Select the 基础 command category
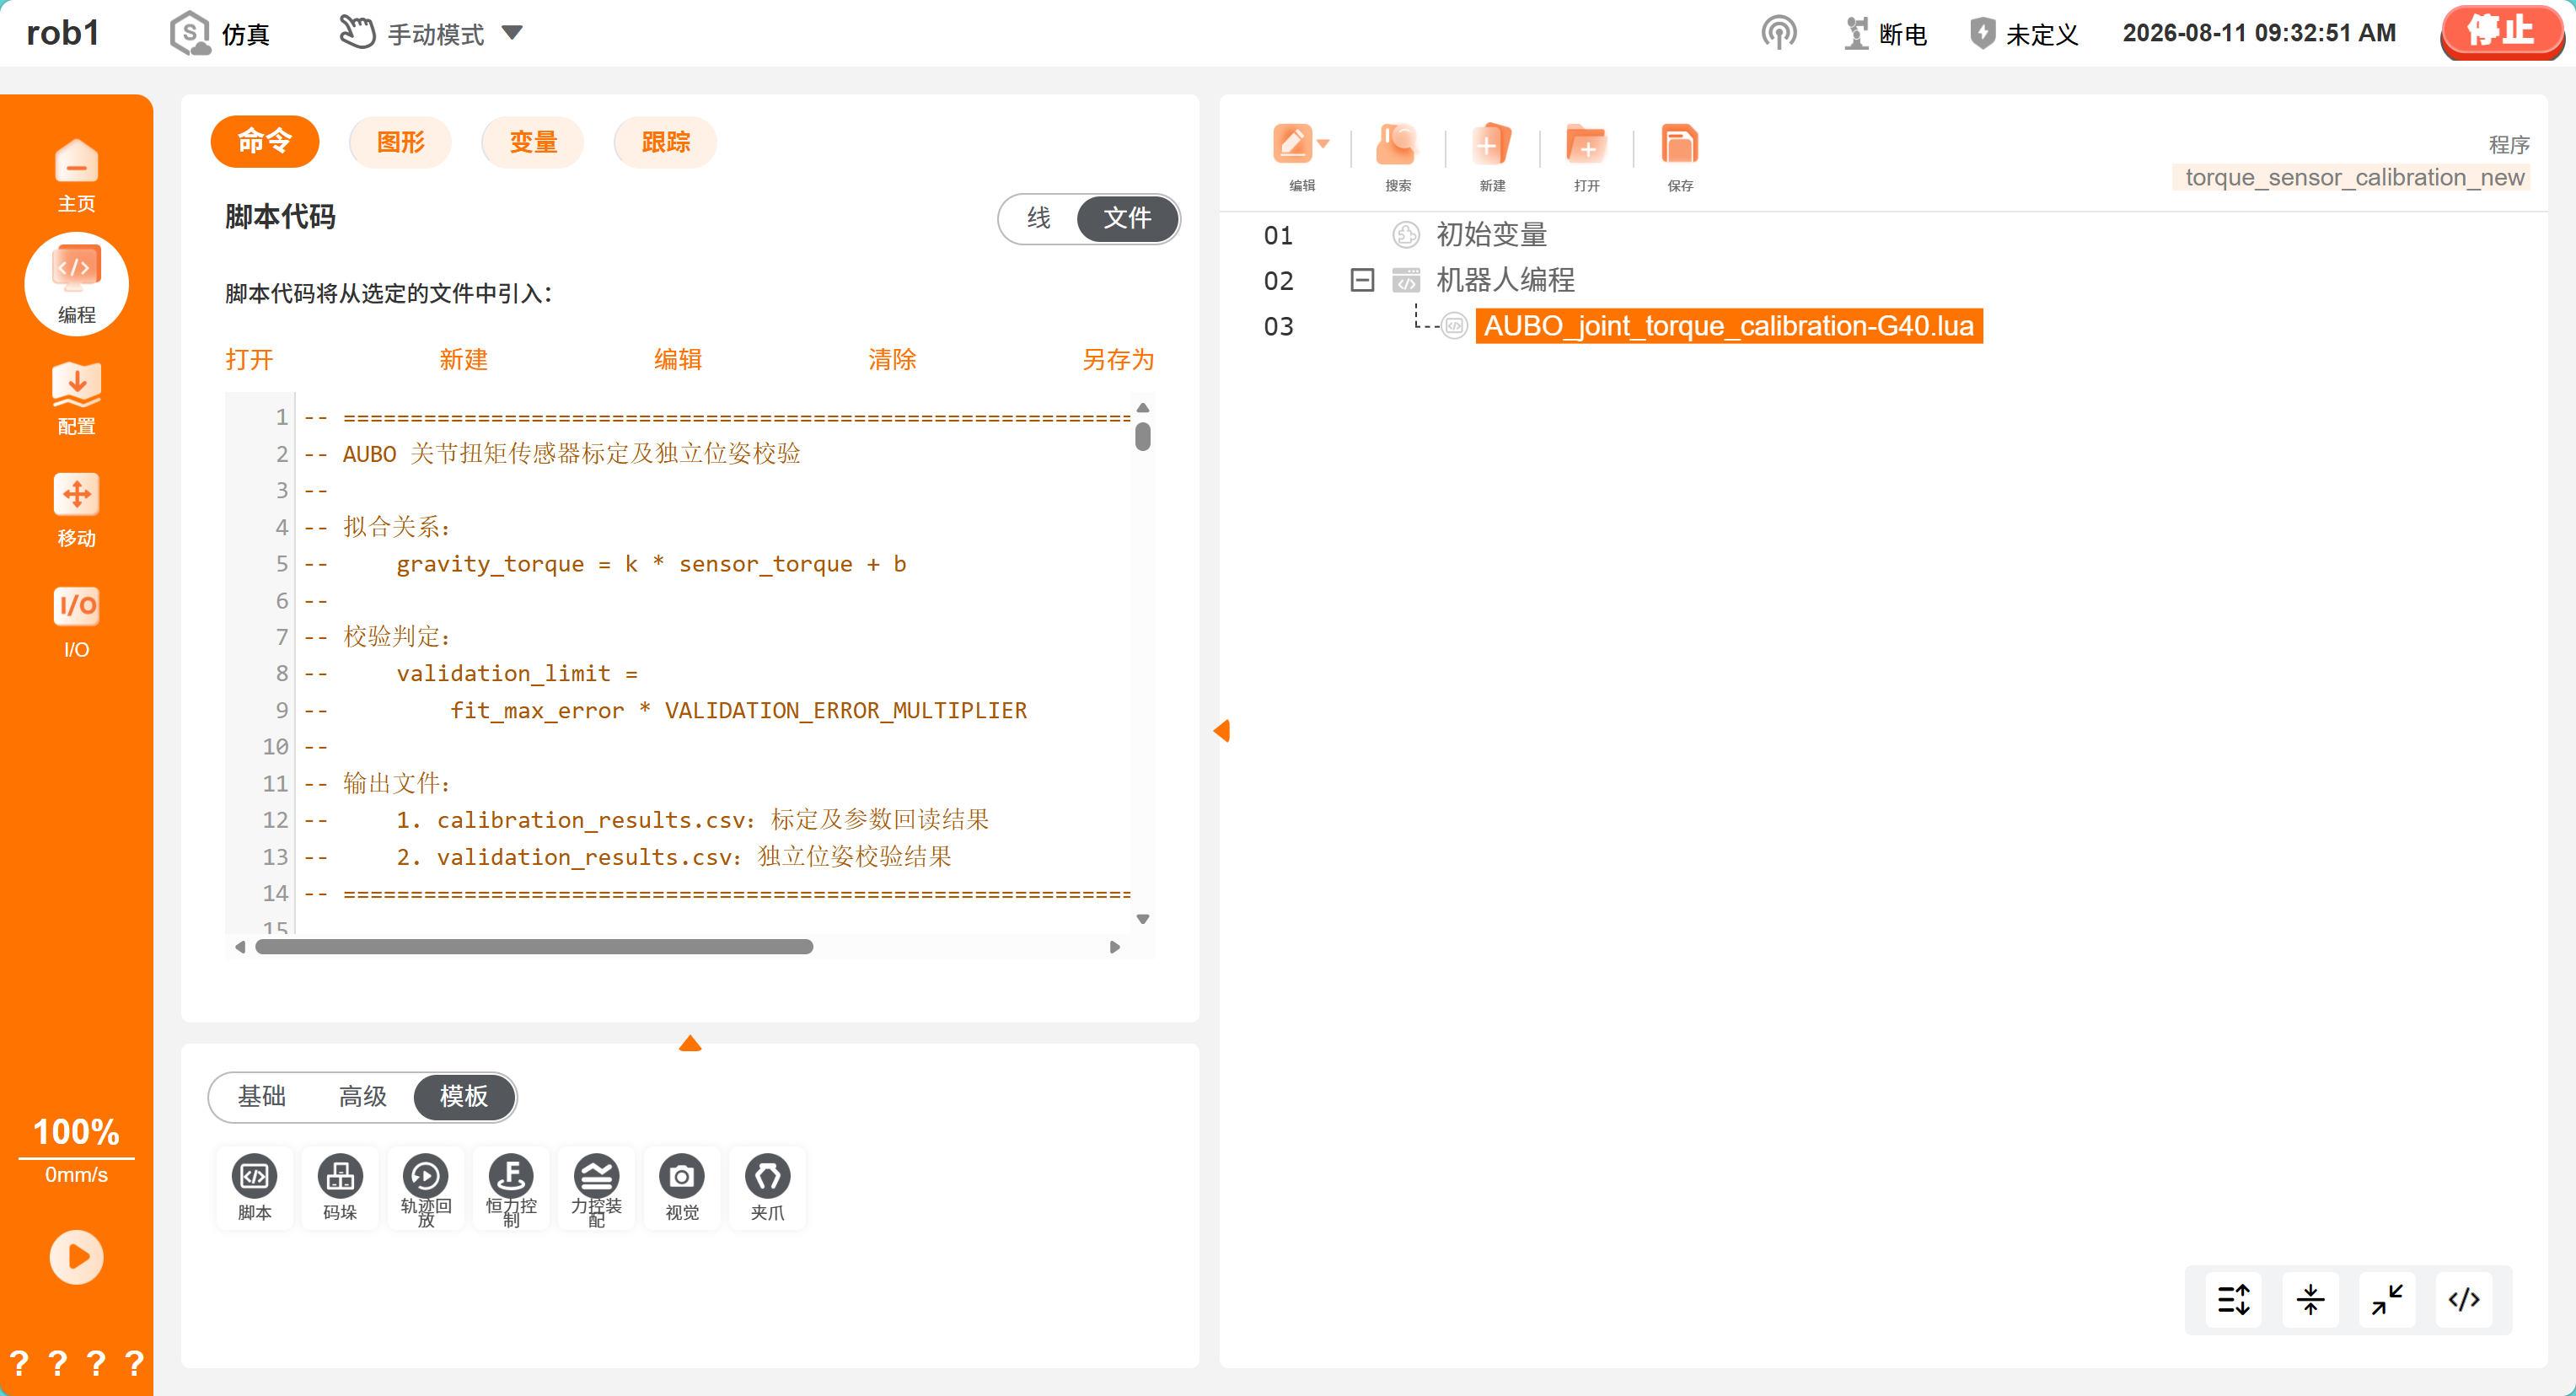 [262, 1096]
